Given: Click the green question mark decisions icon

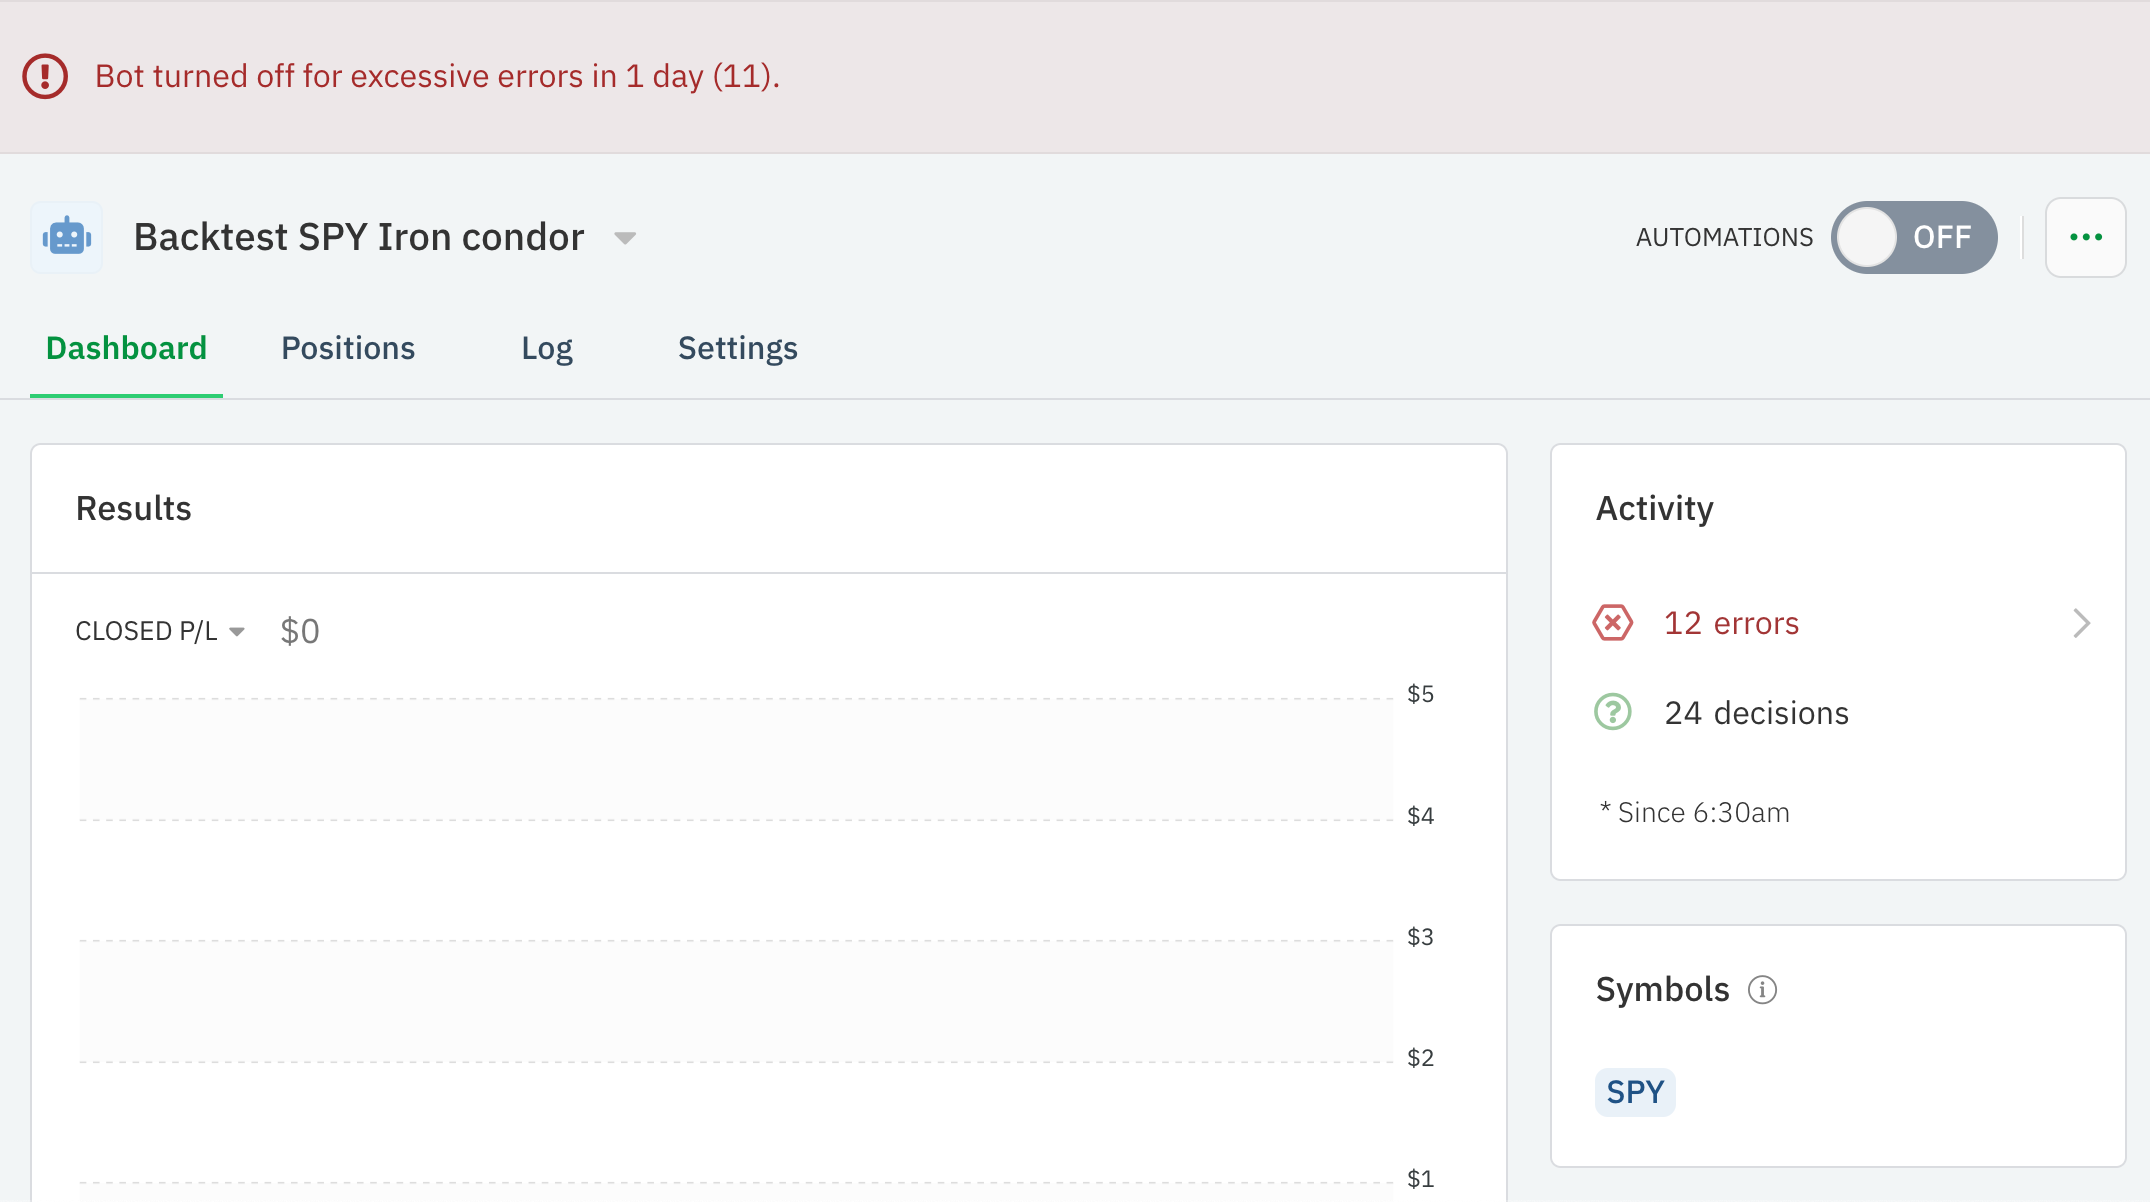Looking at the screenshot, I should pyautogui.click(x=1614, y=712).
